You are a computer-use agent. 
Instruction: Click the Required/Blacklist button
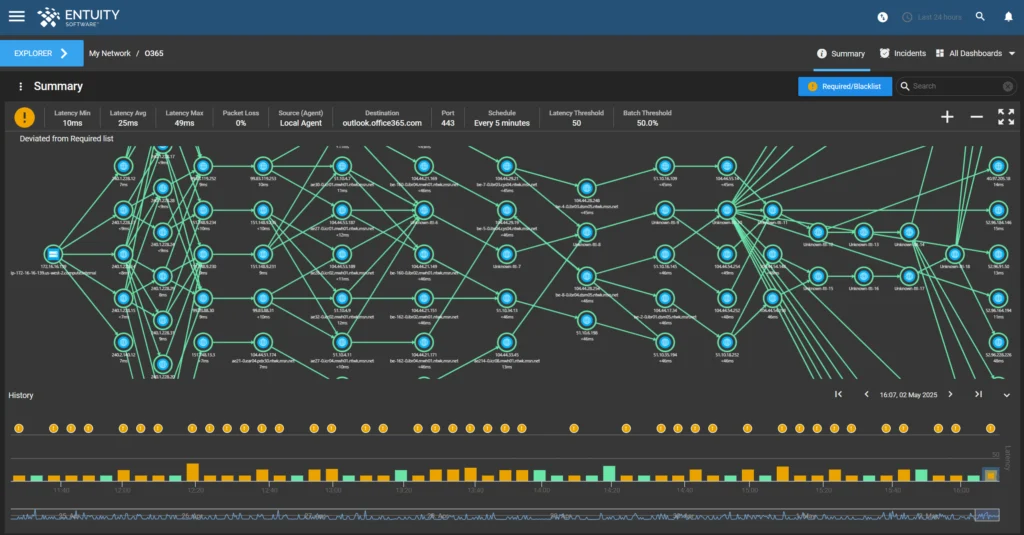844,86
